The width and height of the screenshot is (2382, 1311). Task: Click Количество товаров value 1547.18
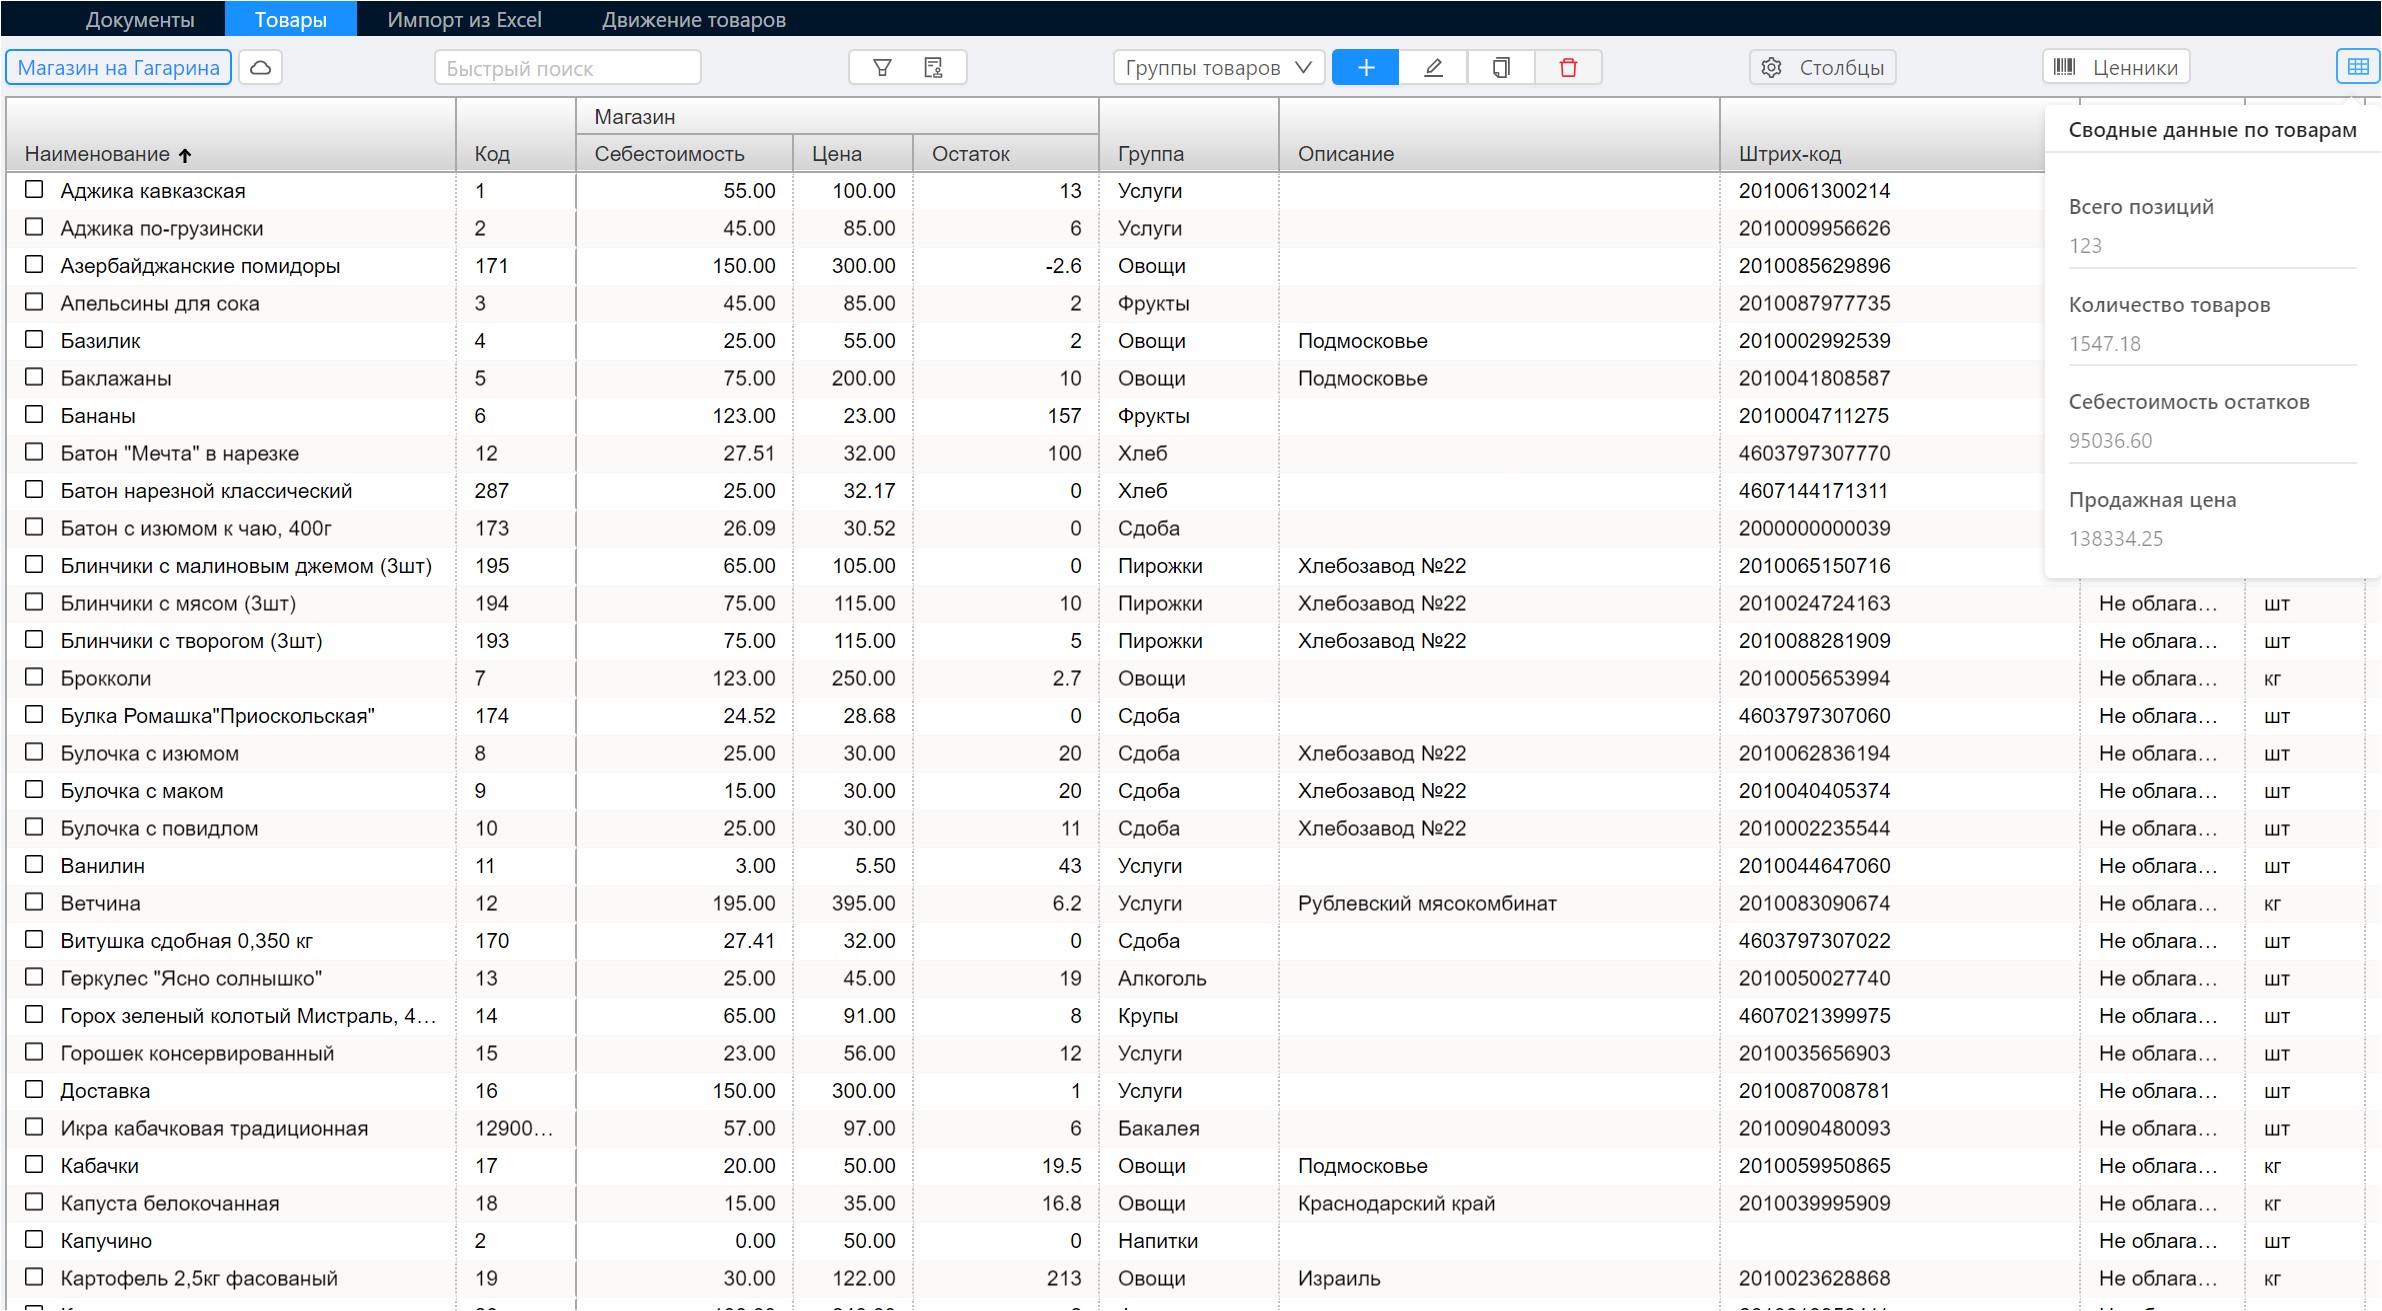2105,344
